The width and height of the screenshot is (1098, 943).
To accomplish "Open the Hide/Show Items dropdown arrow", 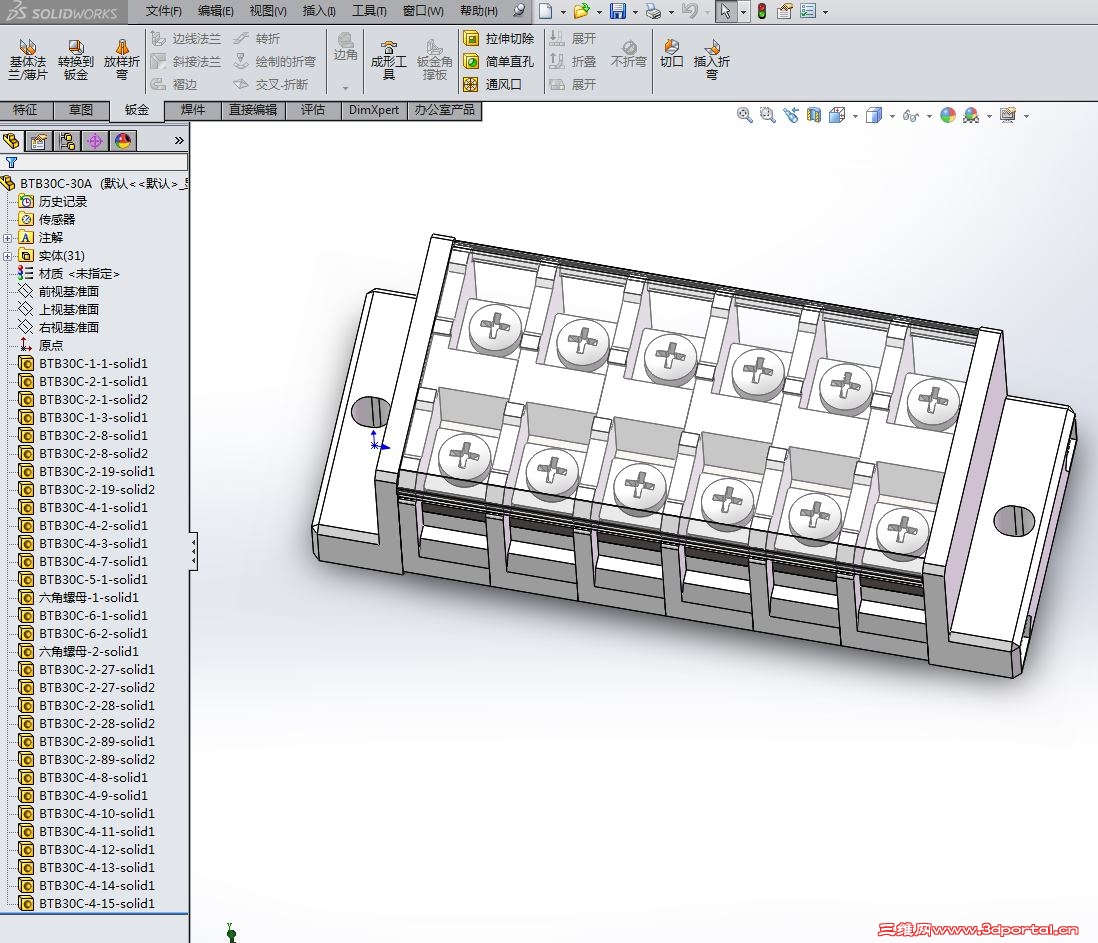I will [929, 116].
